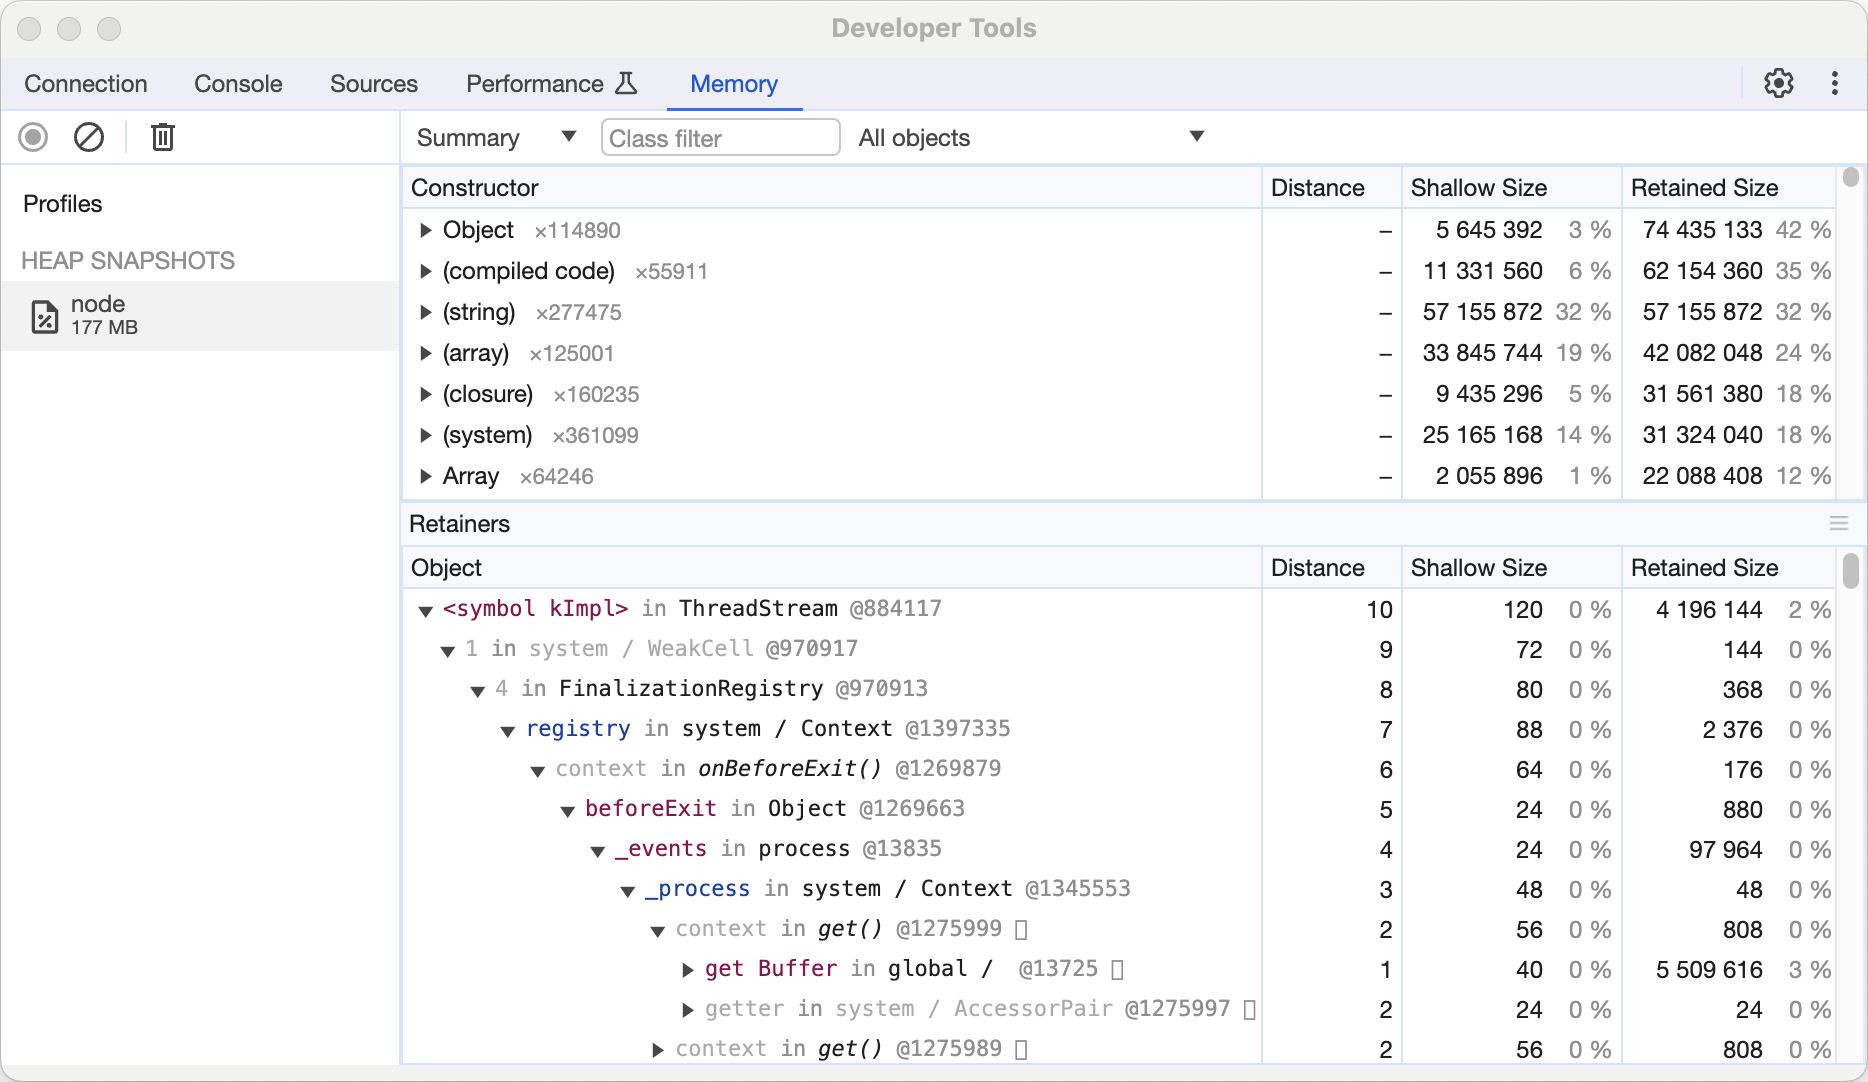This screenshot has height=1082, width=1868.
Task: Sort top table by Retained Size header
Action: click(x=1730, y=188)
